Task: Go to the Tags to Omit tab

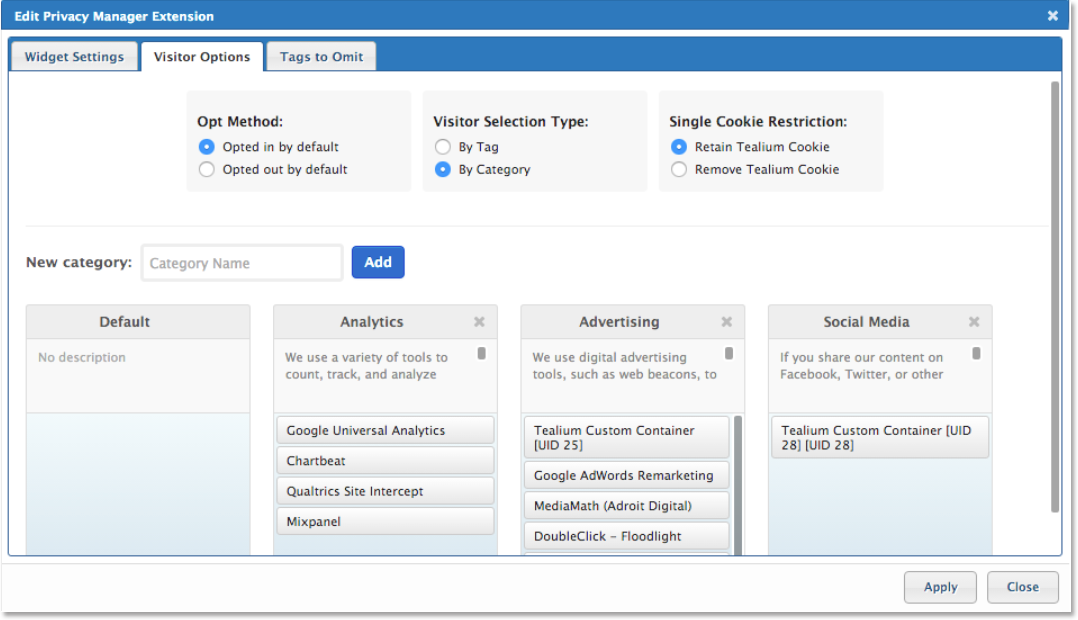Action: coord(321,56)
